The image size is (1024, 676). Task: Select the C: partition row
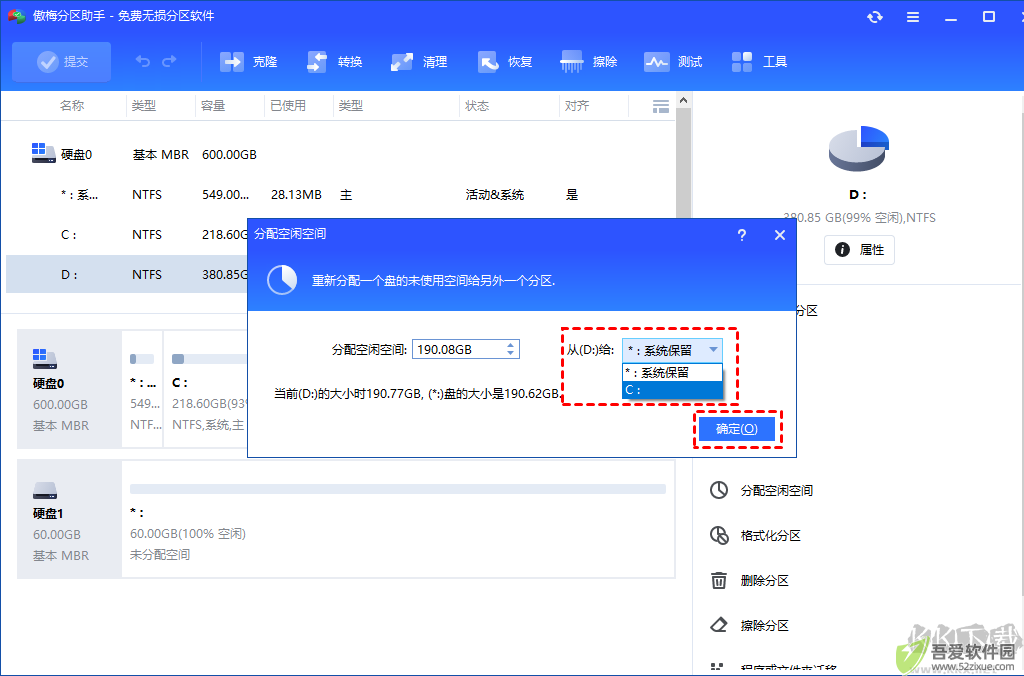pos(127,234)
